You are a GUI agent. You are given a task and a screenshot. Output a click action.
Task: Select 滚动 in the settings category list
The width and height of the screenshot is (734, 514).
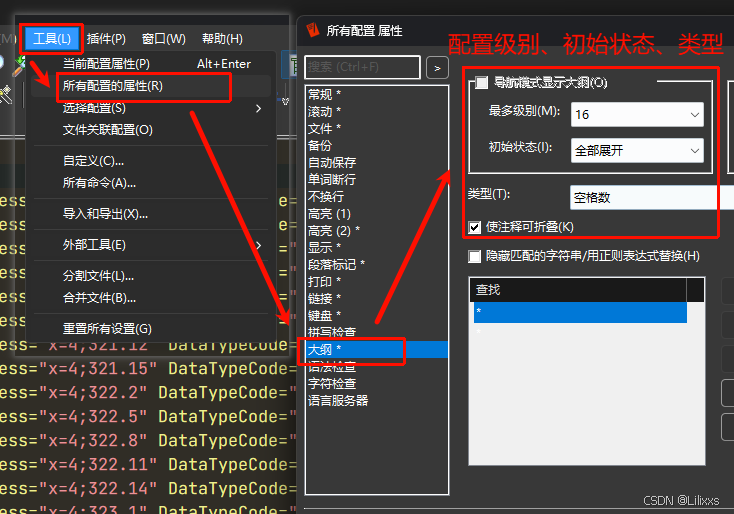[376, 111]
